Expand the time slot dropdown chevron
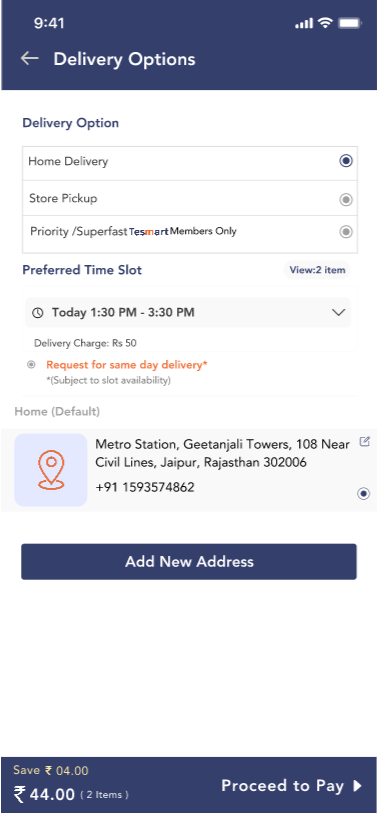This screenshot has width=377, height=813. click(339, 312)
